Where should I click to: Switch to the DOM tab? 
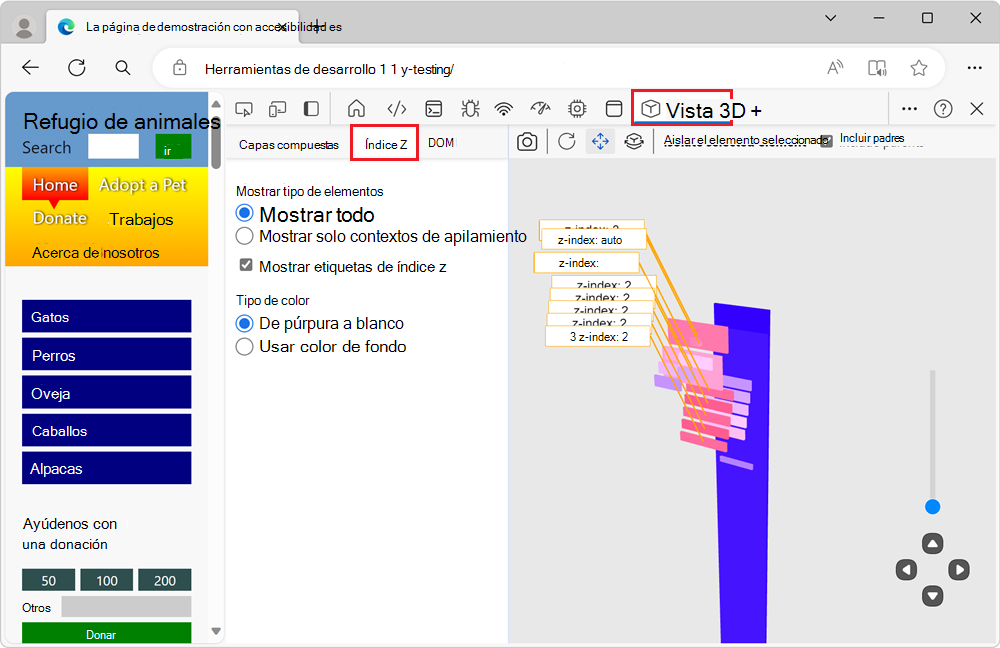(x=441, y=143)
